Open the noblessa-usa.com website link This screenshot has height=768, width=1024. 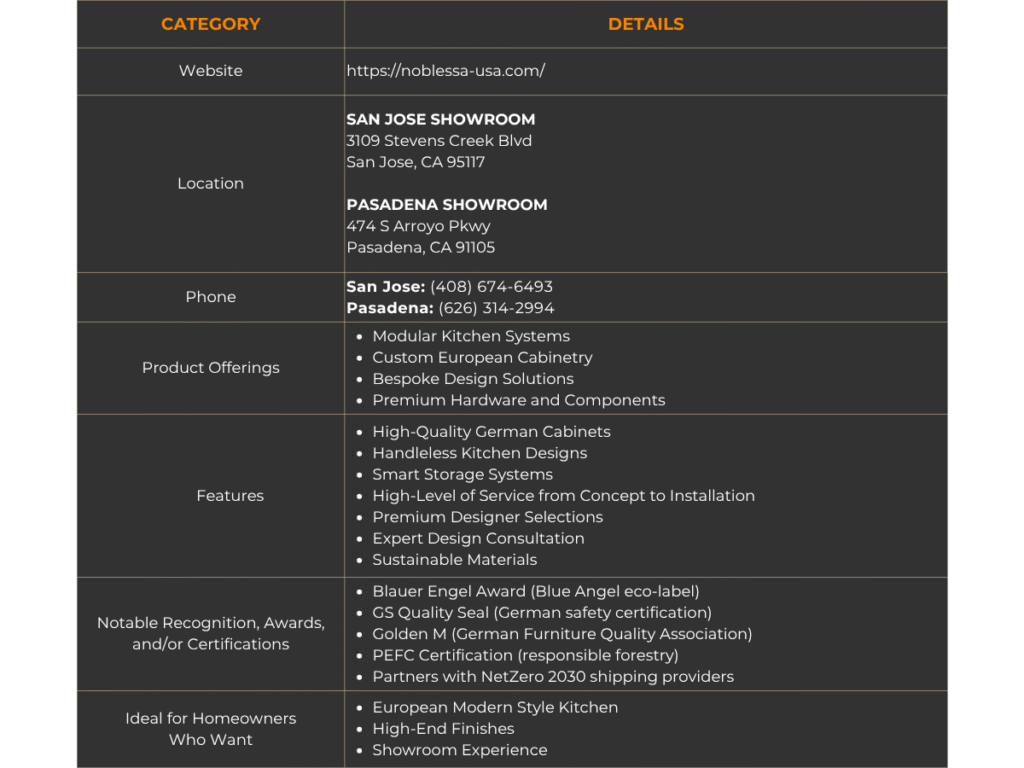coord(446,71)
